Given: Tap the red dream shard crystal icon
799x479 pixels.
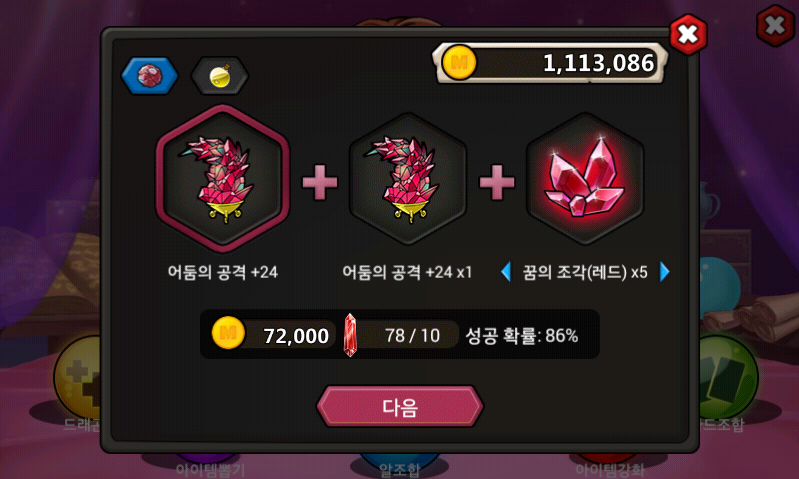Looking at the screenshot, I should 585,178.
